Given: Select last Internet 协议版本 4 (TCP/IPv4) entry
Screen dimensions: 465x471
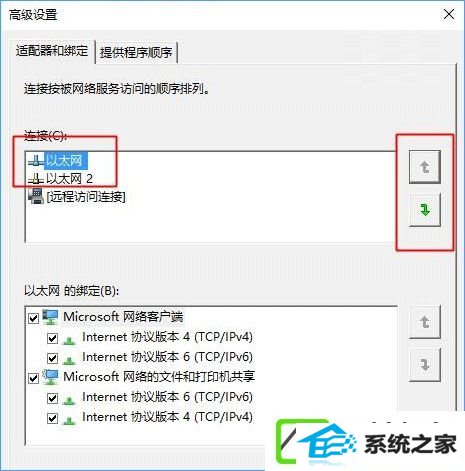Looking at the screenshot, I should (x=167, y=417).
